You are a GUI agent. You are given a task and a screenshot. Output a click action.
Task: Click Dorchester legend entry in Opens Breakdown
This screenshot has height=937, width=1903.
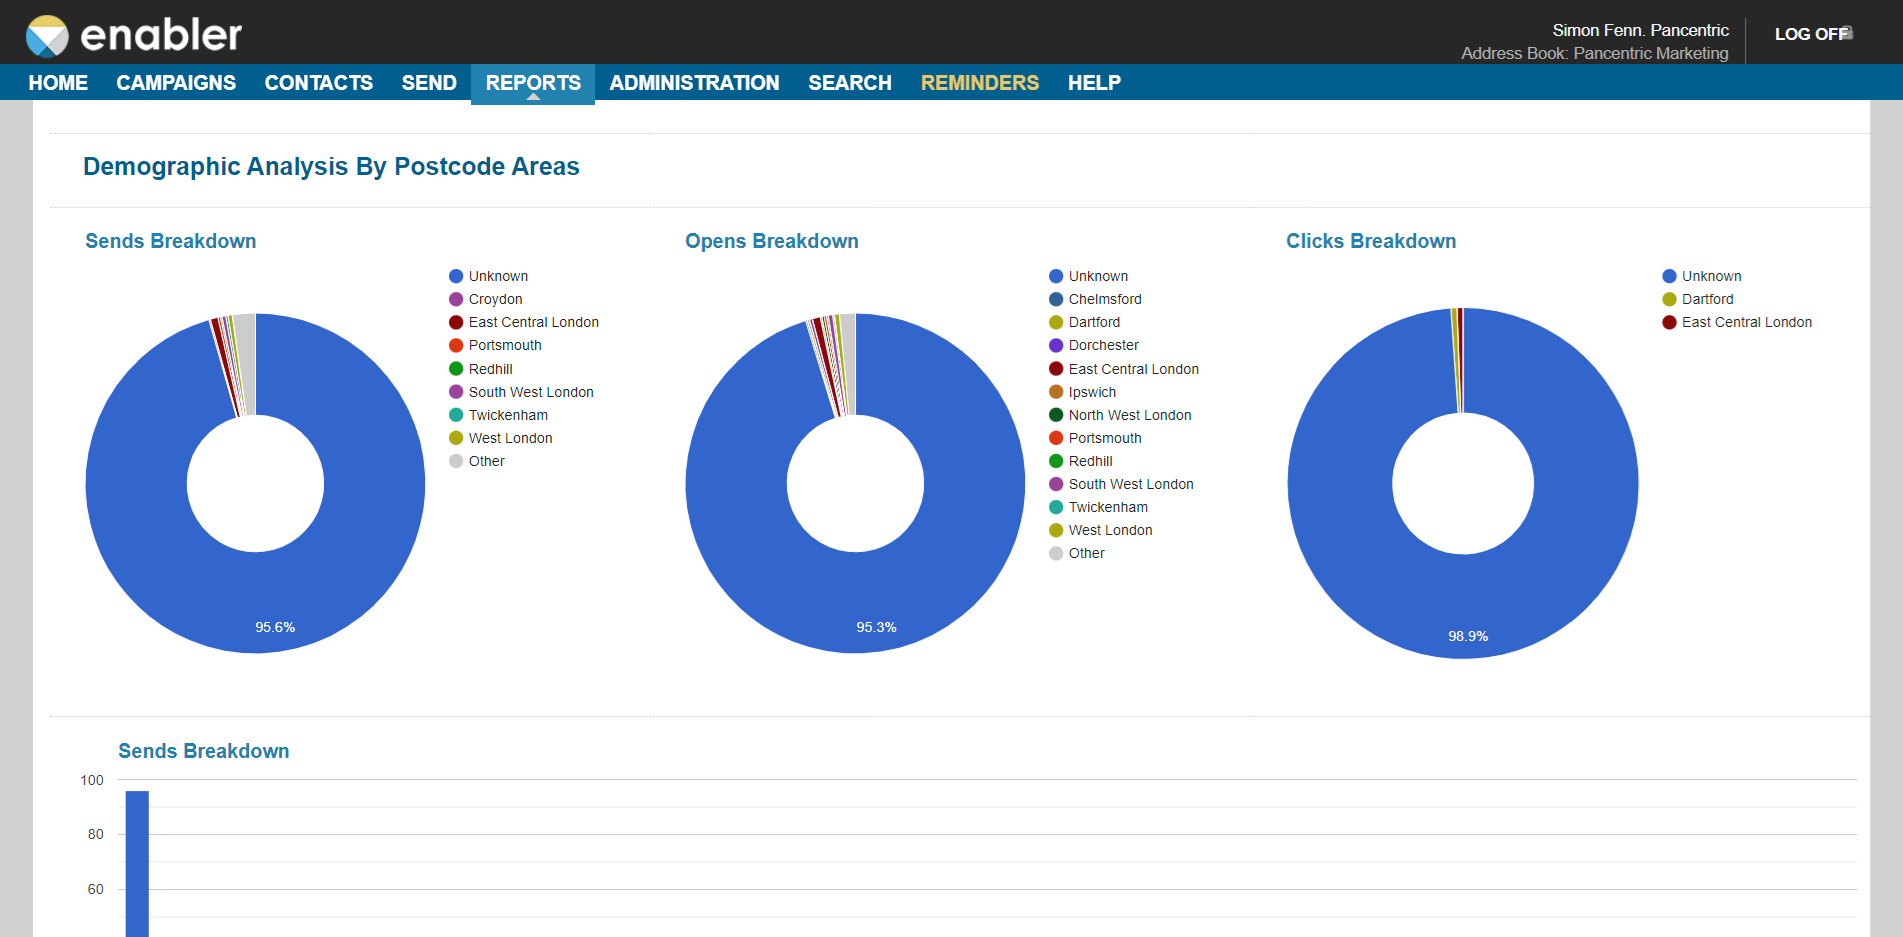1094,345
